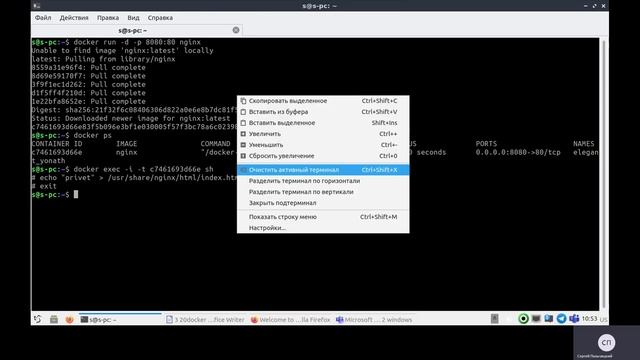Image resolution: width=640 pixels, height=360 pixels.
Task: Click the CONTAINER ID column header text
Action: (x=57, y=144)
